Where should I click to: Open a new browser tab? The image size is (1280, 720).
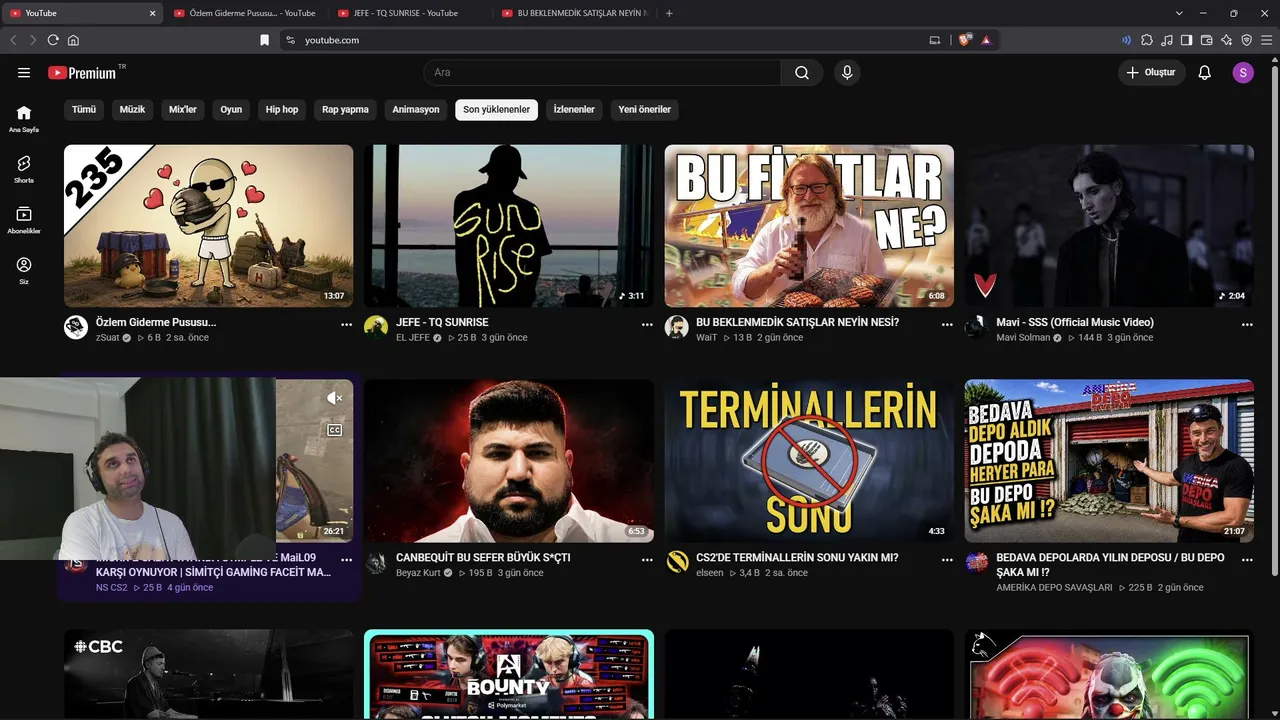(x=669, y=13)
